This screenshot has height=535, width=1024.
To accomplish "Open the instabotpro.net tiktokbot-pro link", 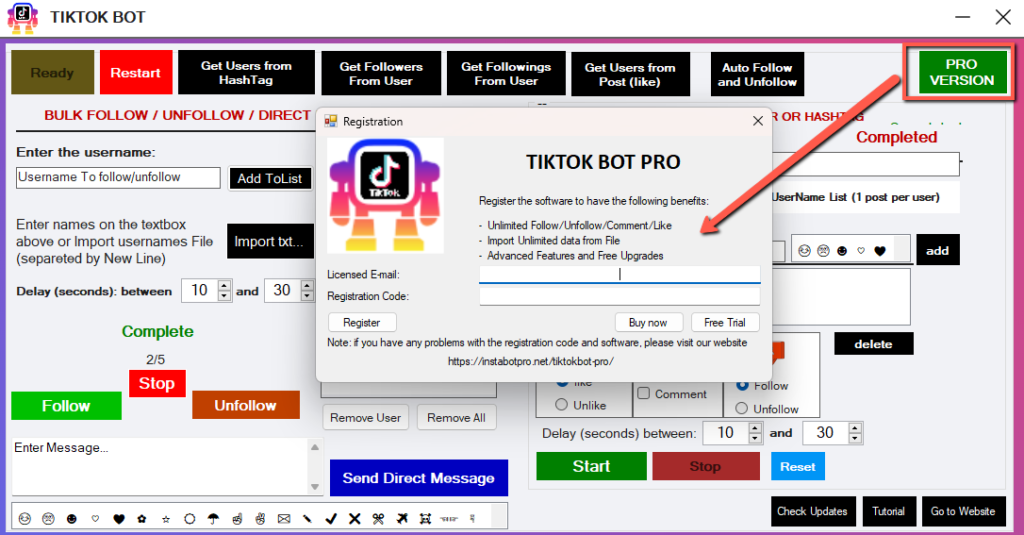I will pos(530,361).
